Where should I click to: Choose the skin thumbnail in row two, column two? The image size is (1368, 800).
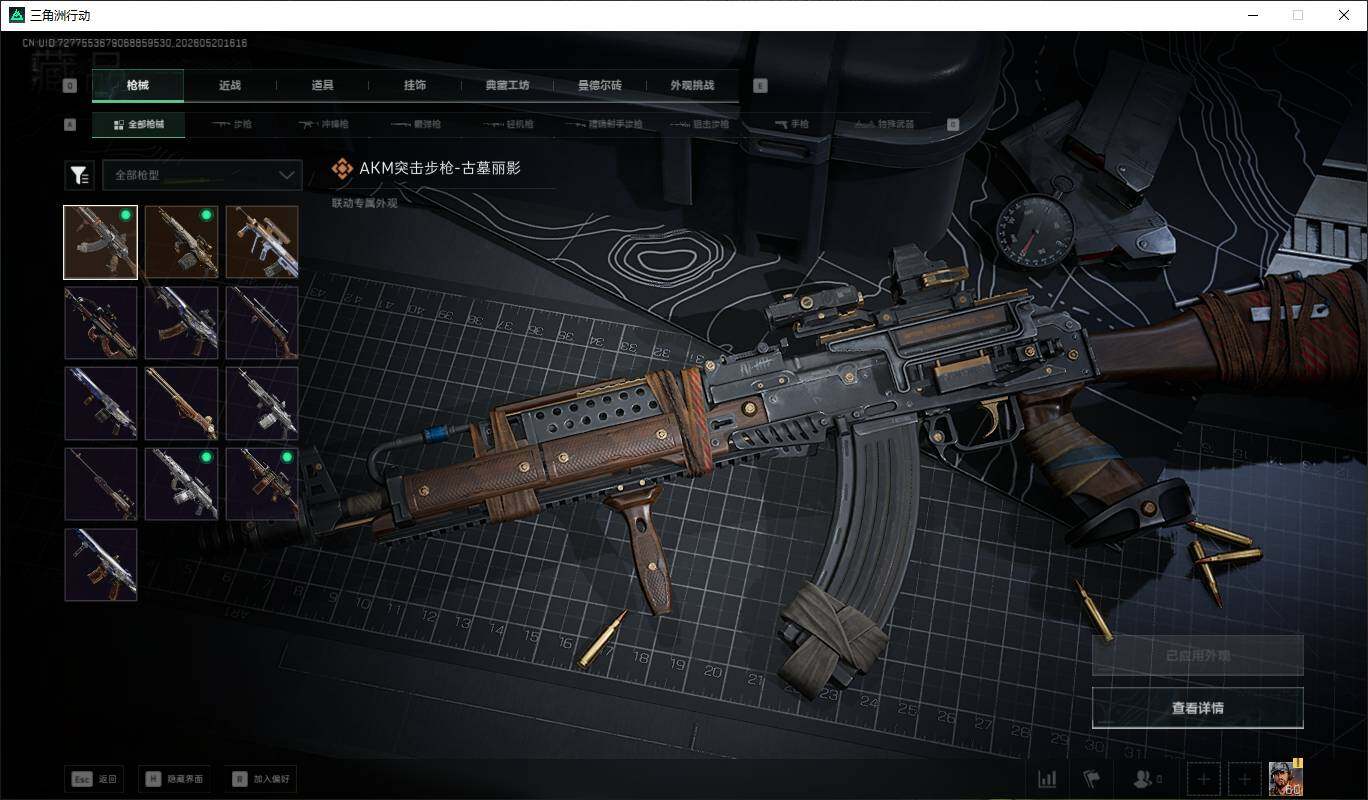coord(181,323)
